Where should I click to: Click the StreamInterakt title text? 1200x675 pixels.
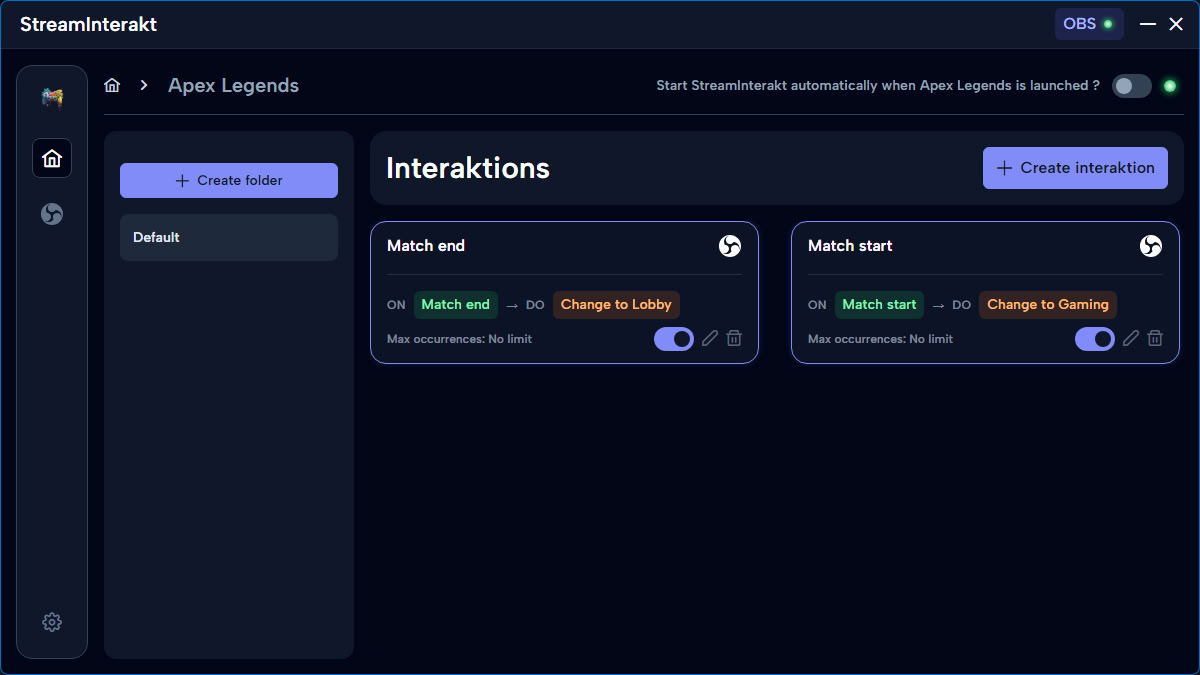88,24
